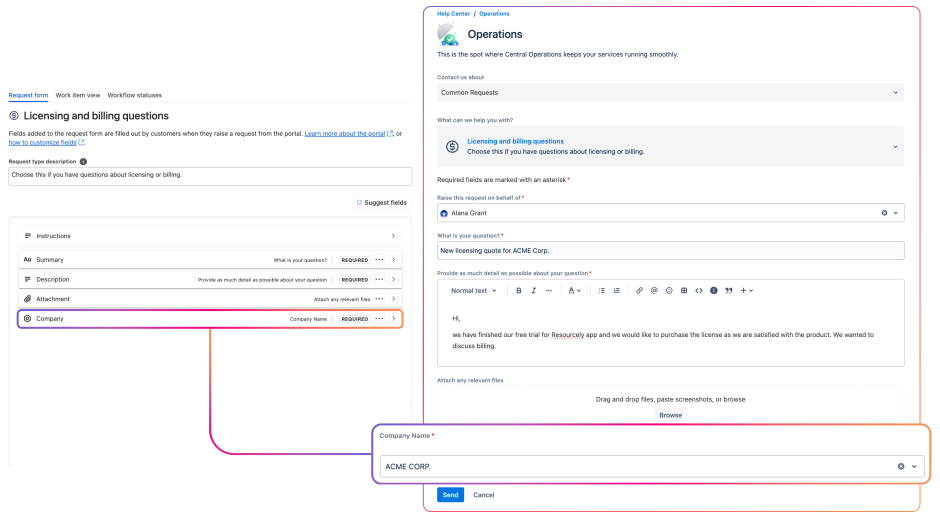The height and width of the screenshot is (519, 940).
Task: Open the 'Contact us about' Common Requests dropdown
Action: click(670, 92)
